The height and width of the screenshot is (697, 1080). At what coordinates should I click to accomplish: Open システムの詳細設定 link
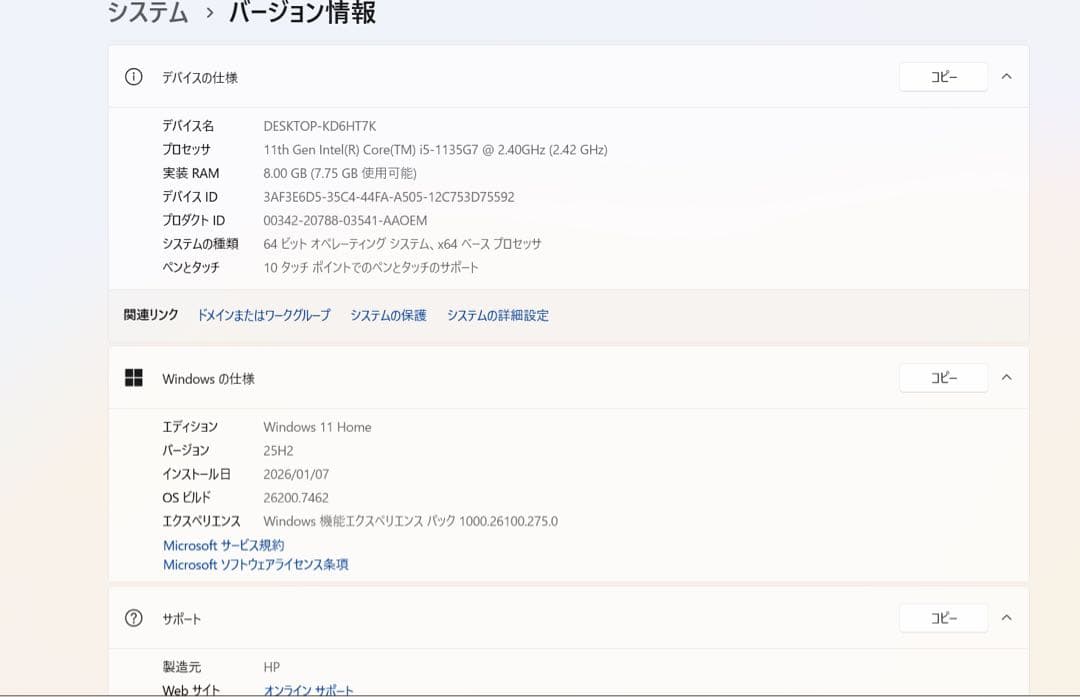coord(498,315)
